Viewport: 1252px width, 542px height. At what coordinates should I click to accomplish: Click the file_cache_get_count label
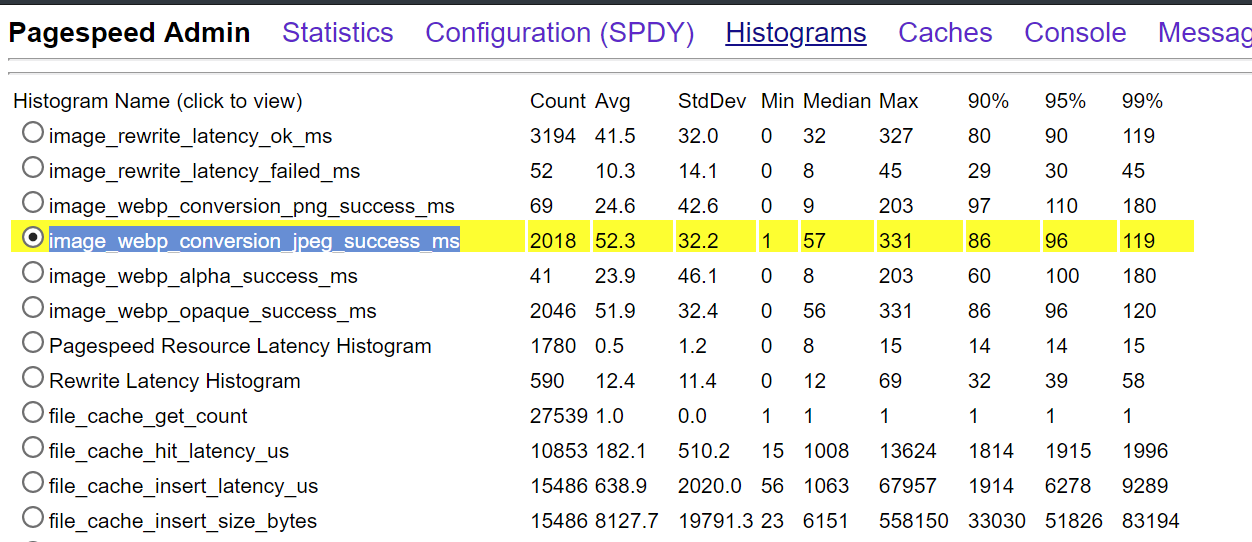(148, 416)
